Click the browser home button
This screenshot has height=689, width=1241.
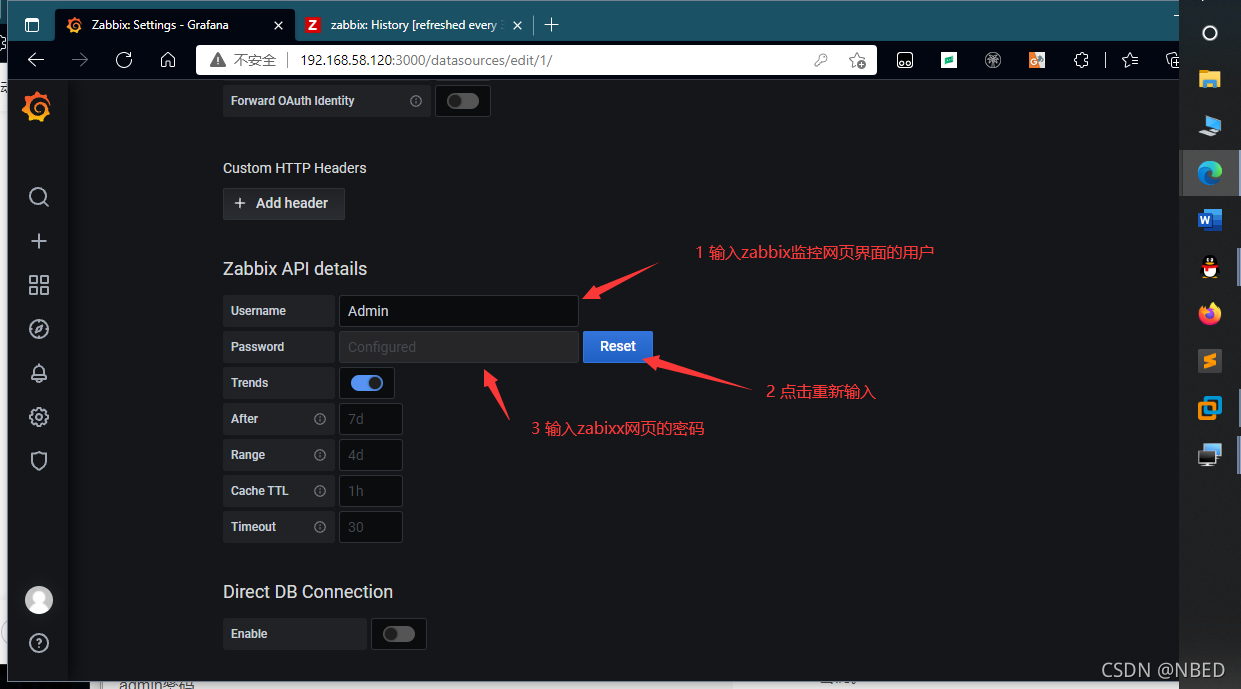[168, 60]
